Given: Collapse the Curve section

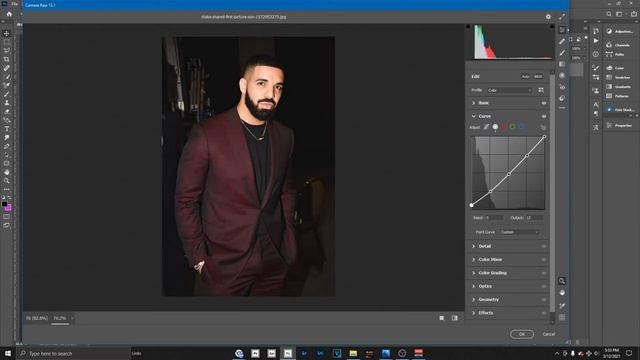Looking at the screenshot, I should pyautogui.click(x=473, y=116).
